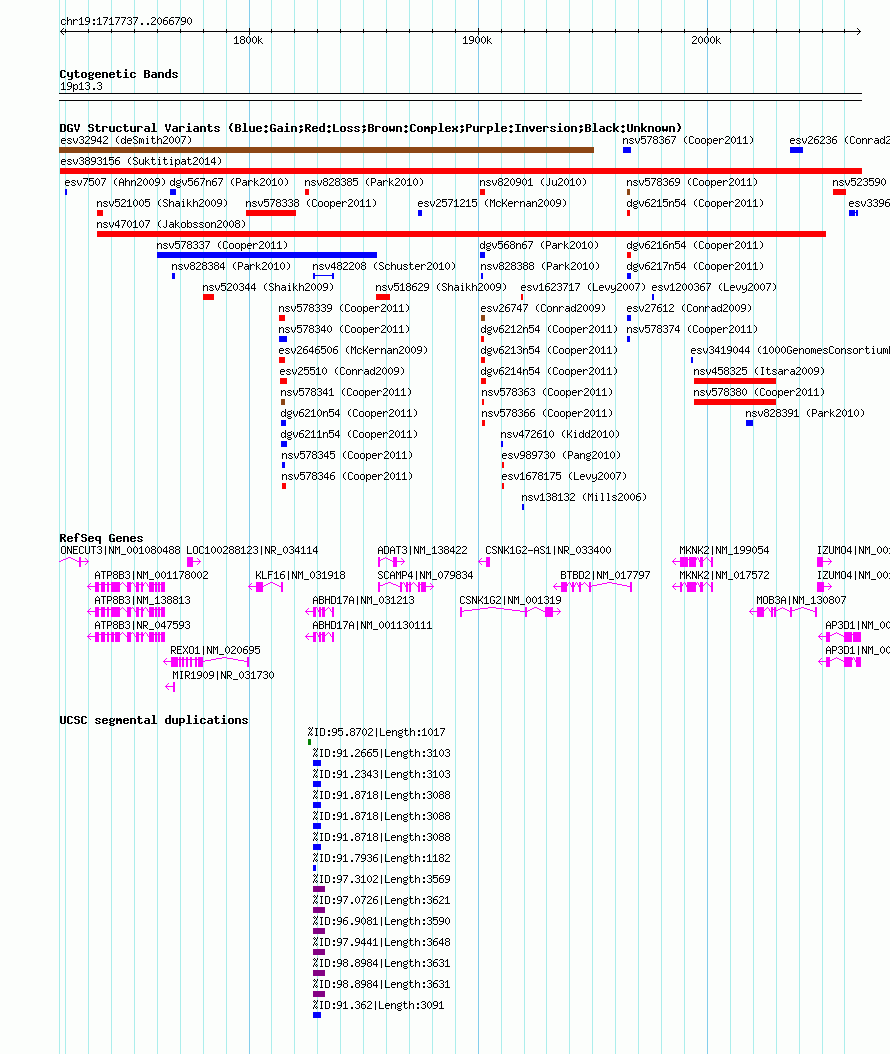The image size is (890, 1054).
Task: Click nsv578345 (Cooper2011) label
Action: coord(347,455)
